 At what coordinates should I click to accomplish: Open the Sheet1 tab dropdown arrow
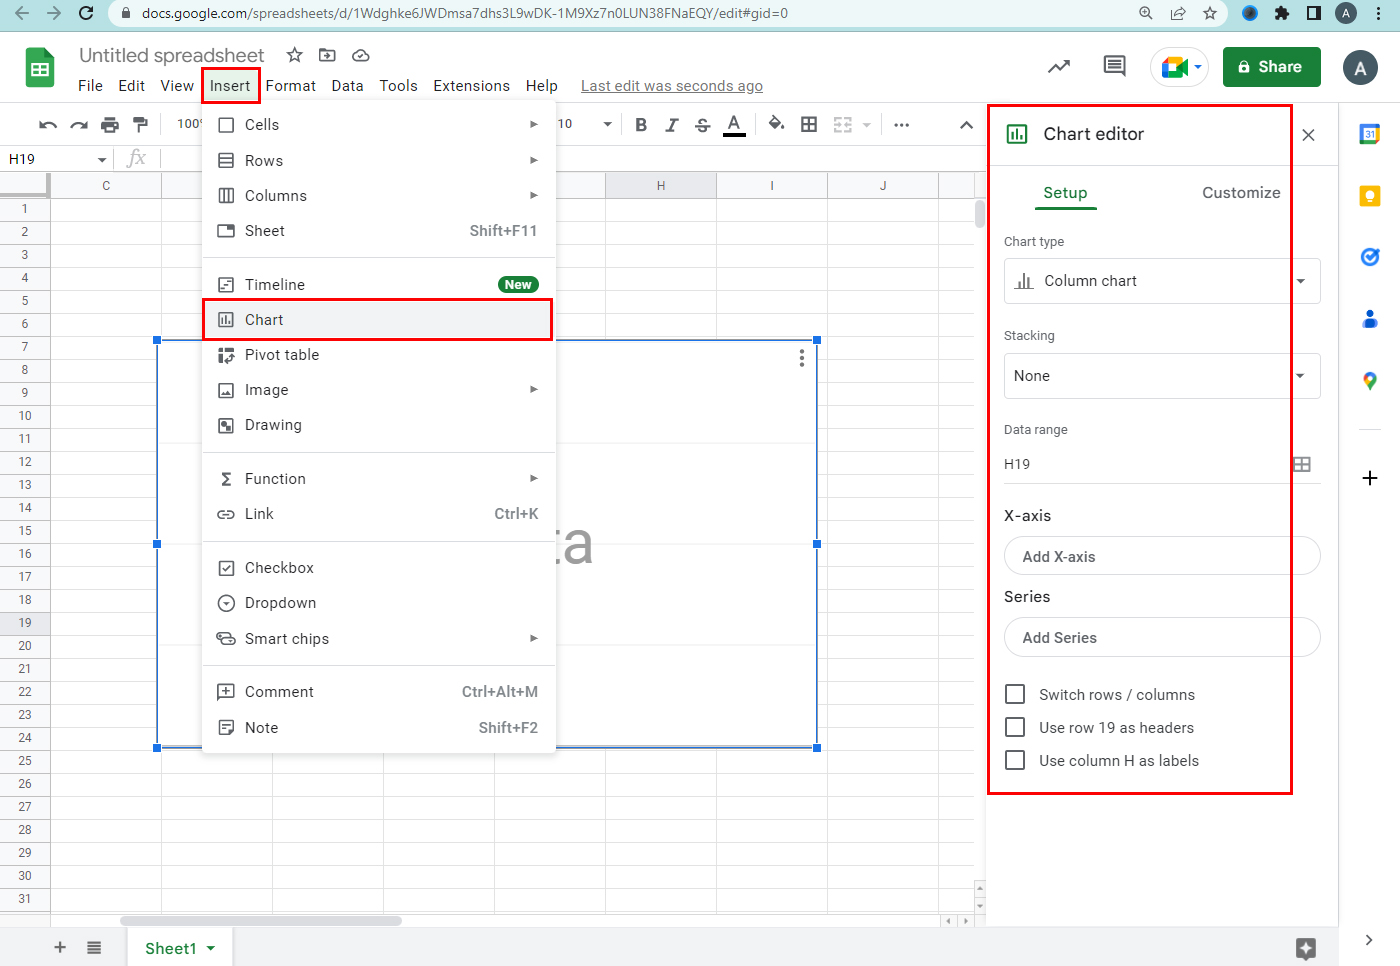pos(211,948)
